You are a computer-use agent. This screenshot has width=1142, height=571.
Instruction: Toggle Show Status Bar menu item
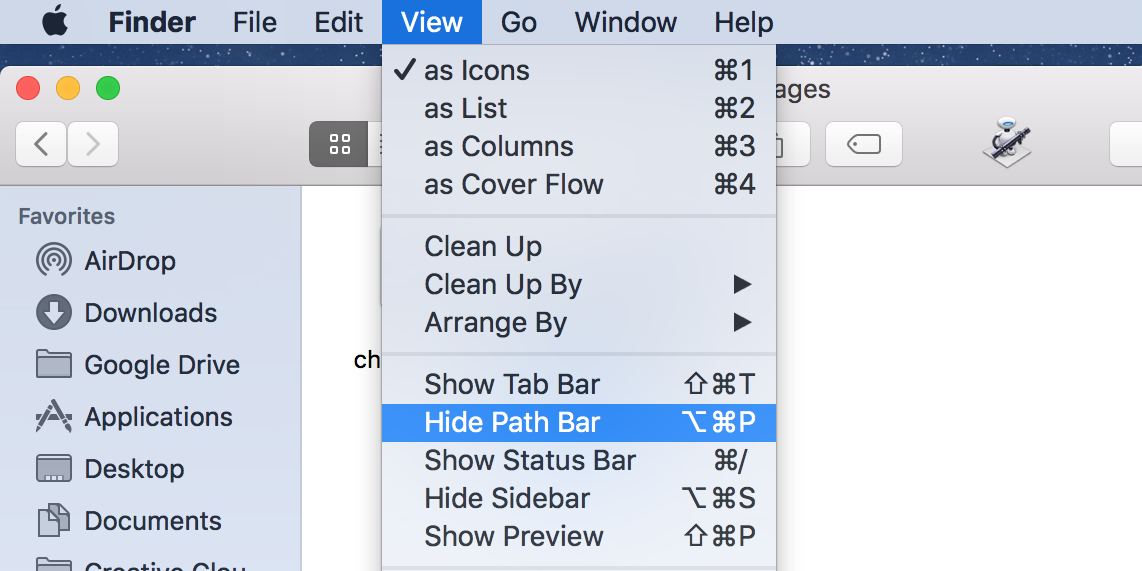pos(530,461)
